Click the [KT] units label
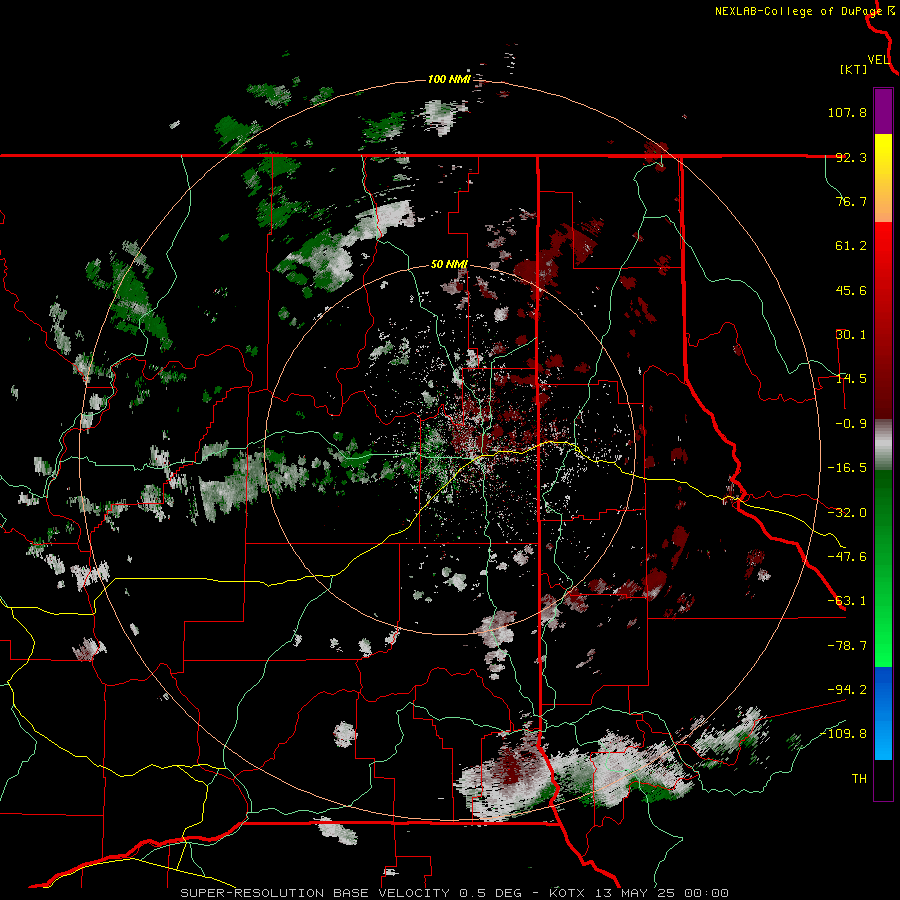The width and height of the screenshot is (900, 900). click(854, 69)
